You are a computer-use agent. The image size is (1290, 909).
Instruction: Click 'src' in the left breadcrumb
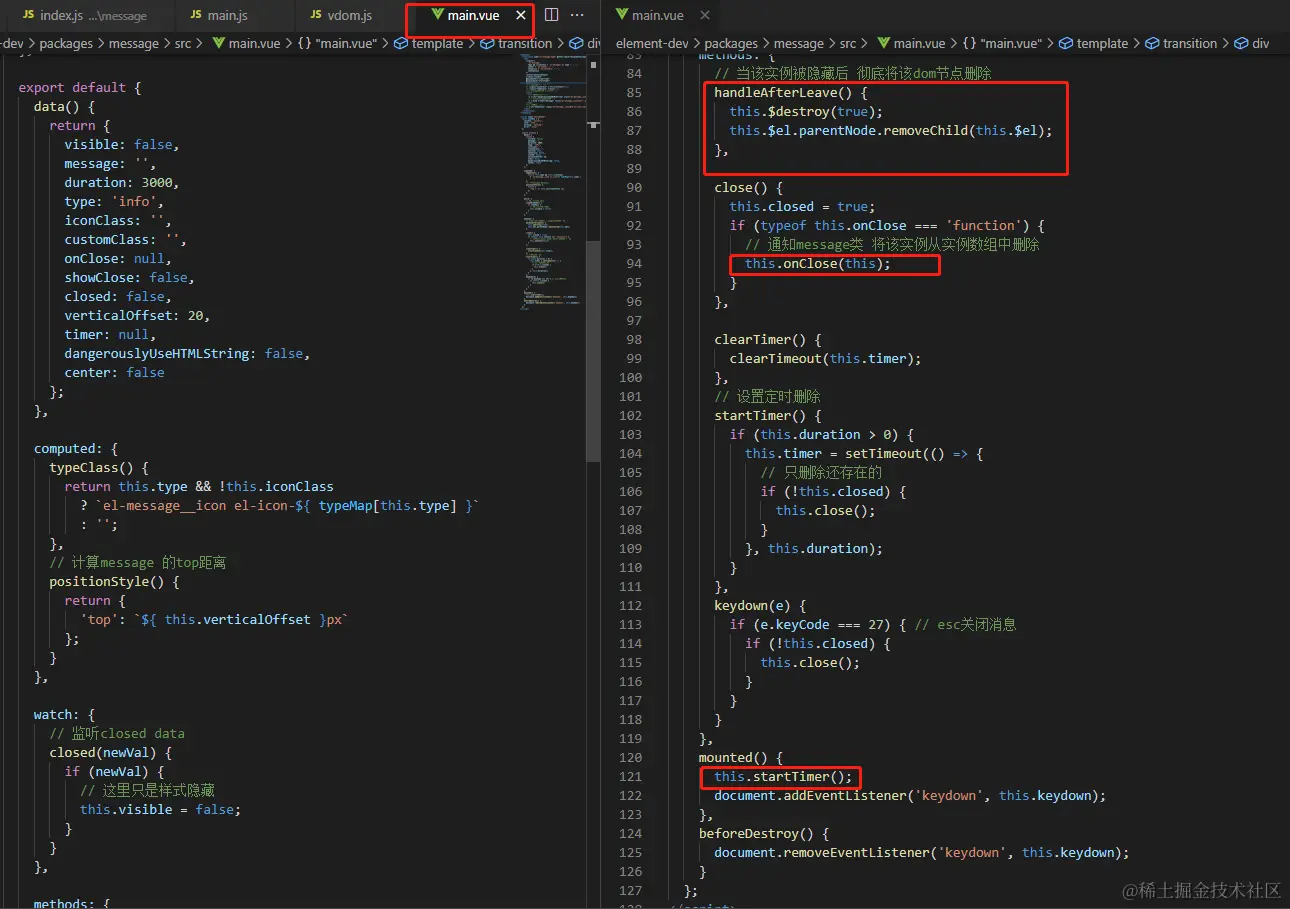[x=184, y=44]
